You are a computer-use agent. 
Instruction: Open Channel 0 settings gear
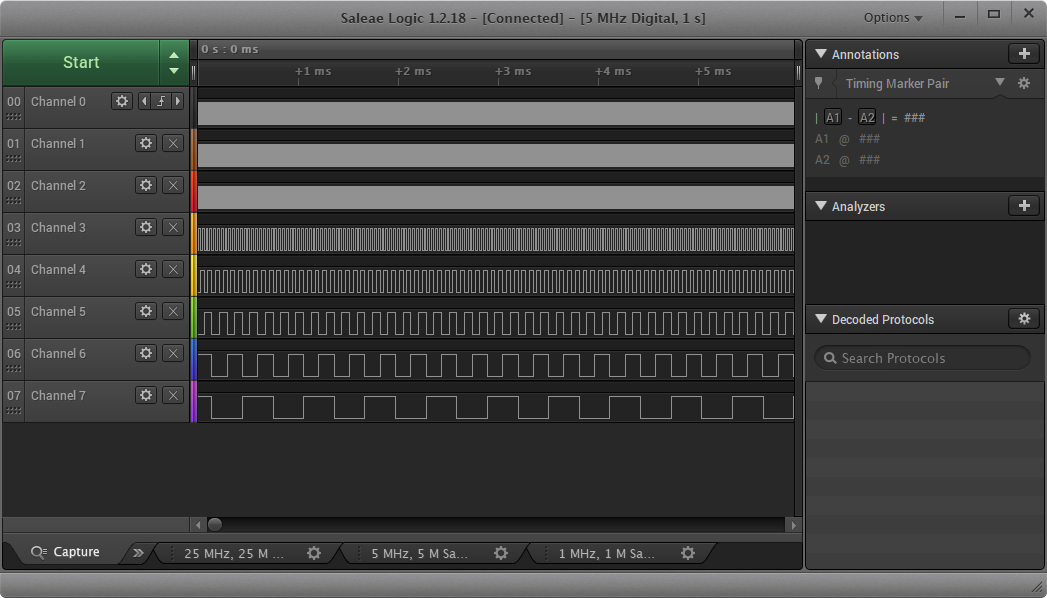click(x=122, y=101)
